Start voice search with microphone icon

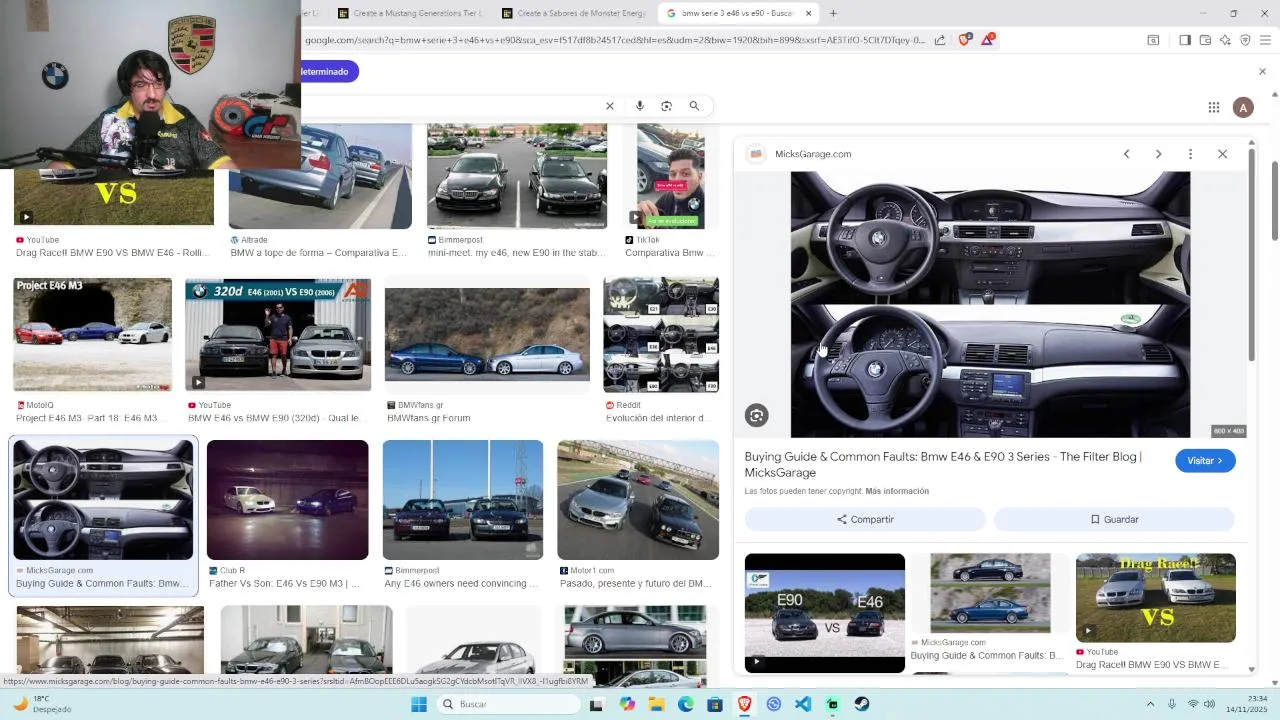640,106
